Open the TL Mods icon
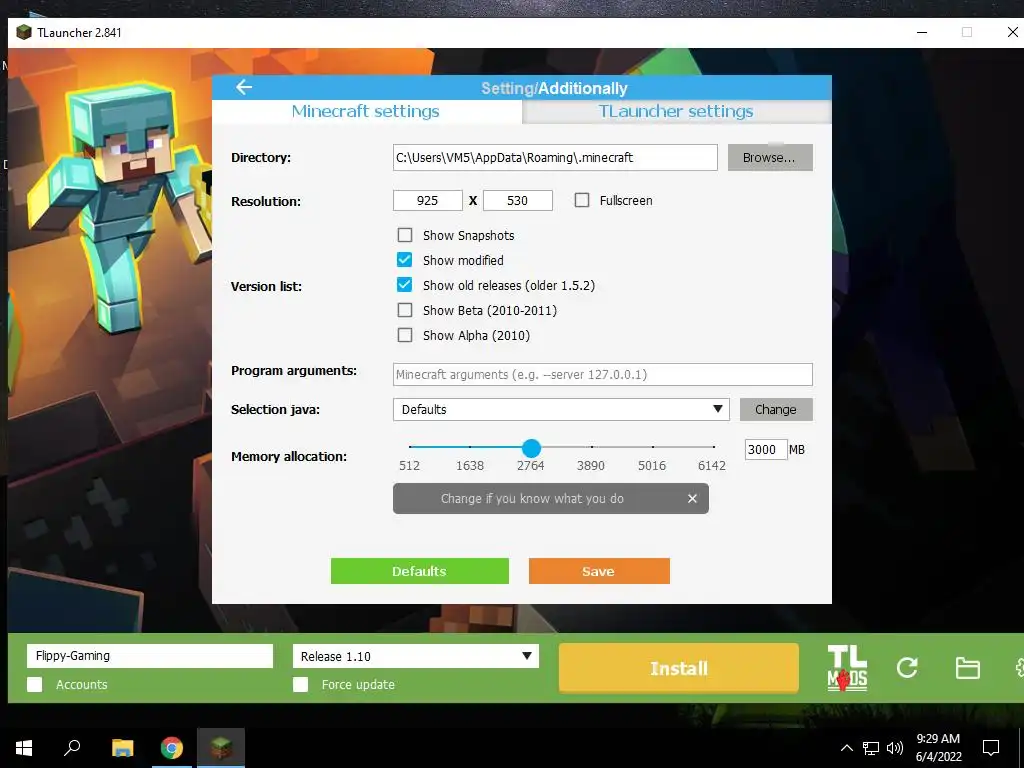This screenshot has height=768, width=1024. (x=847, y=668)
